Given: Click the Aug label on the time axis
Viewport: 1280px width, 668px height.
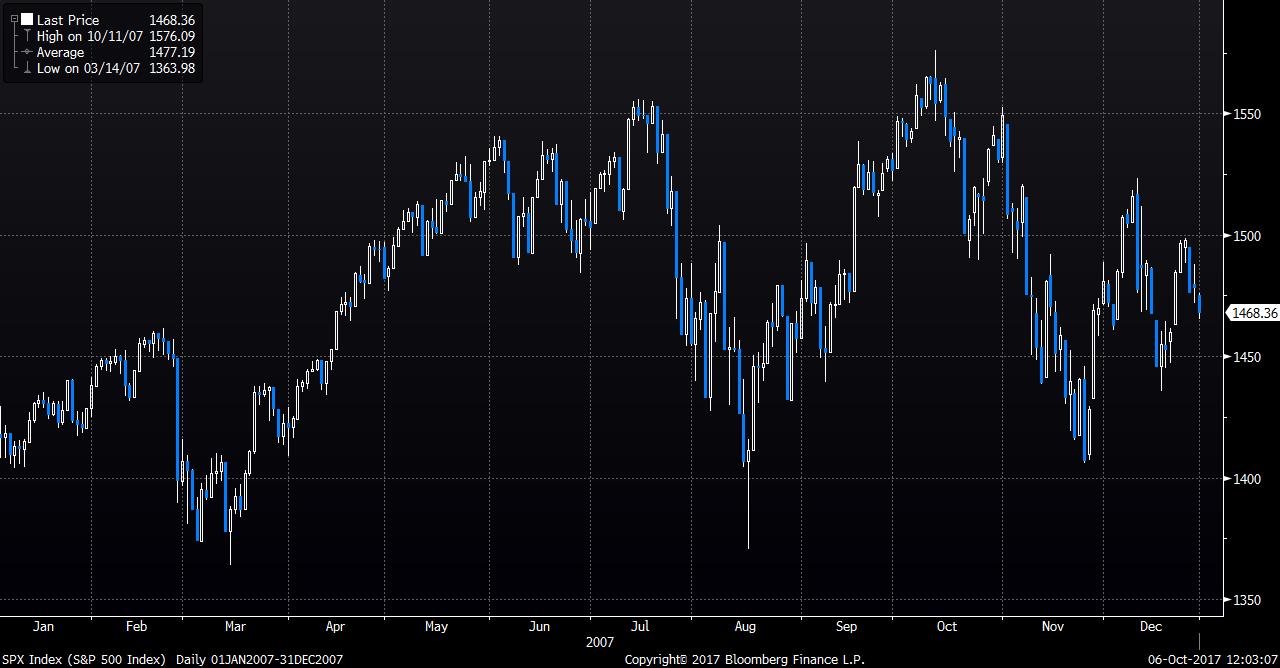Looking at the screenshot, I should (745, 627).
